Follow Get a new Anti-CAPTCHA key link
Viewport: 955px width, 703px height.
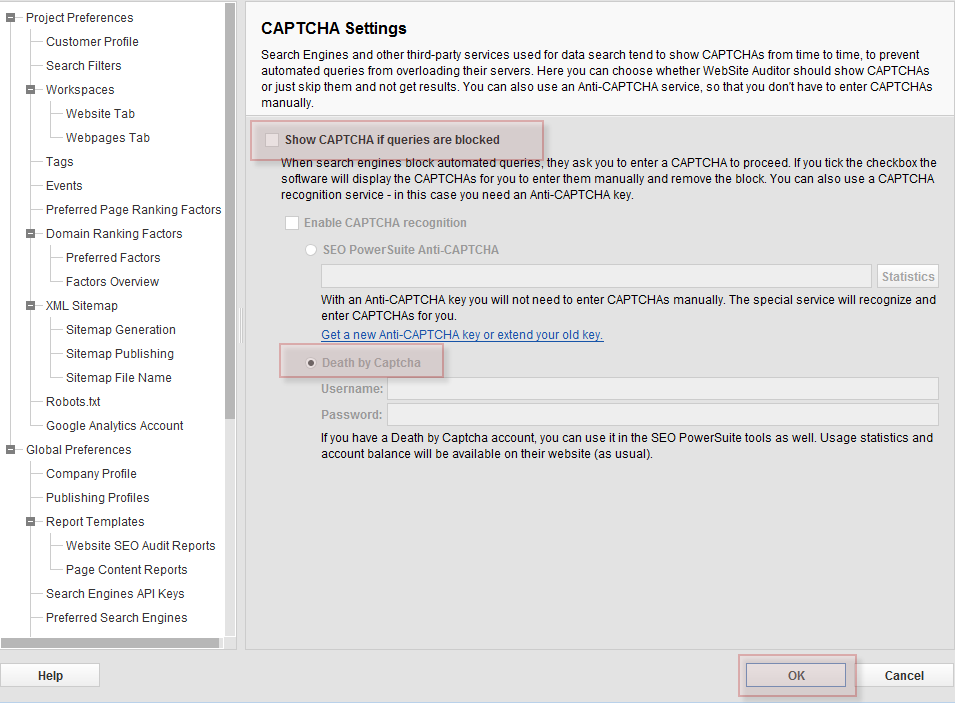pos(462,334)
